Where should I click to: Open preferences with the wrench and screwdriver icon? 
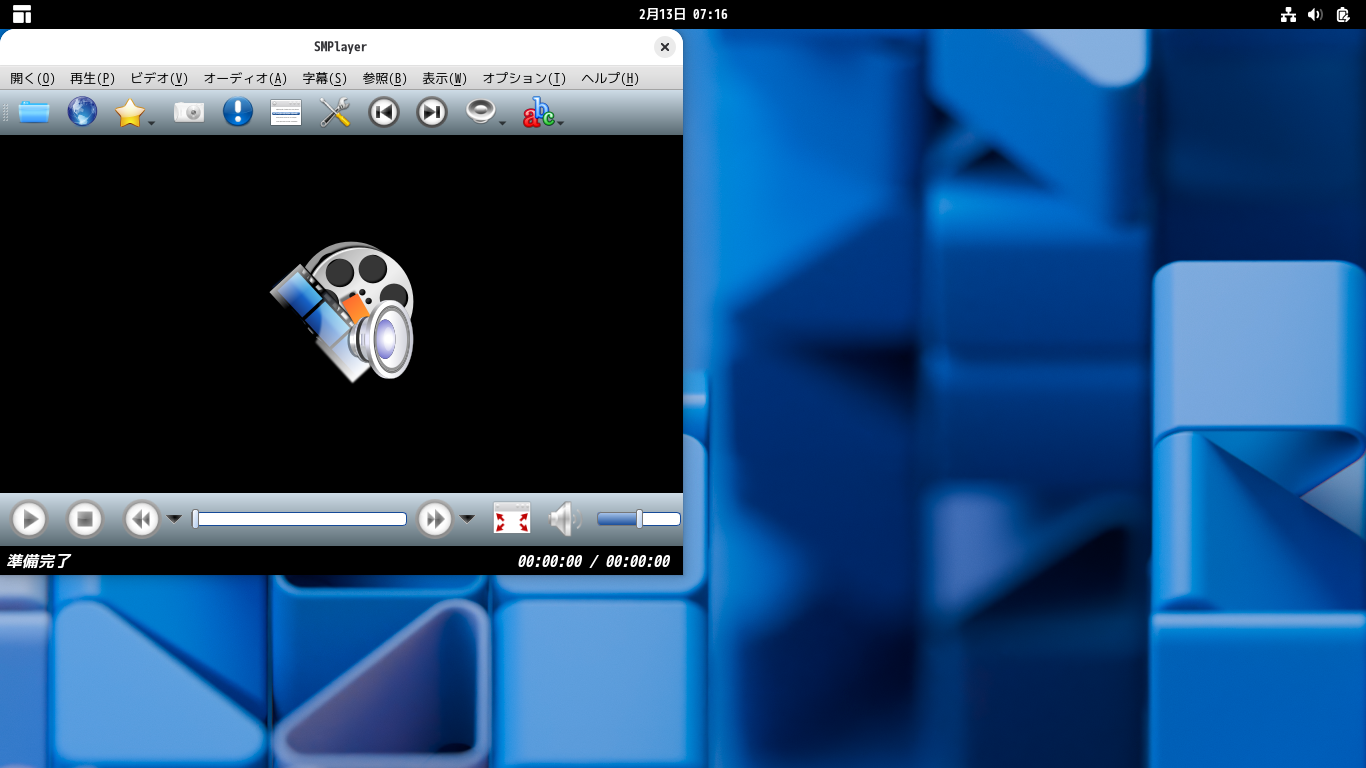[335, 112]
